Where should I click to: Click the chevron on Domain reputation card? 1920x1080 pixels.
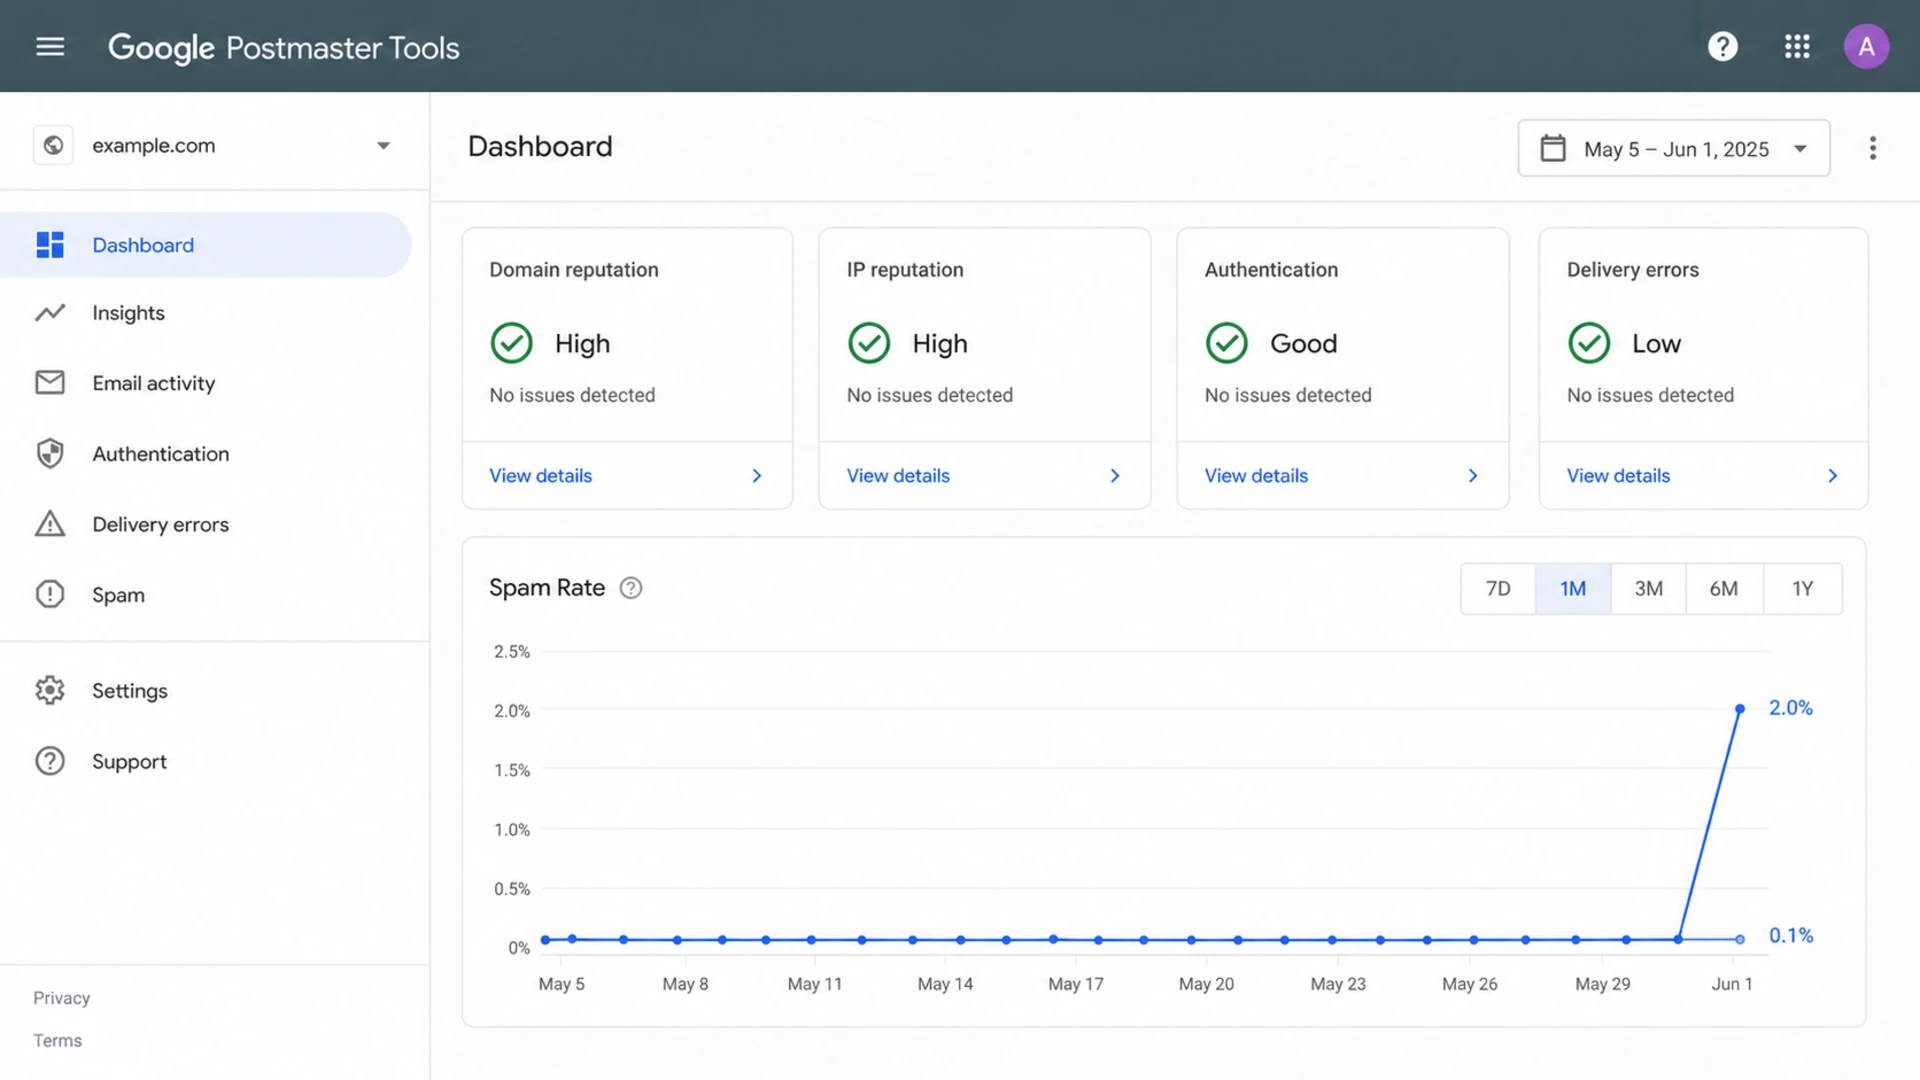point(757,476)
